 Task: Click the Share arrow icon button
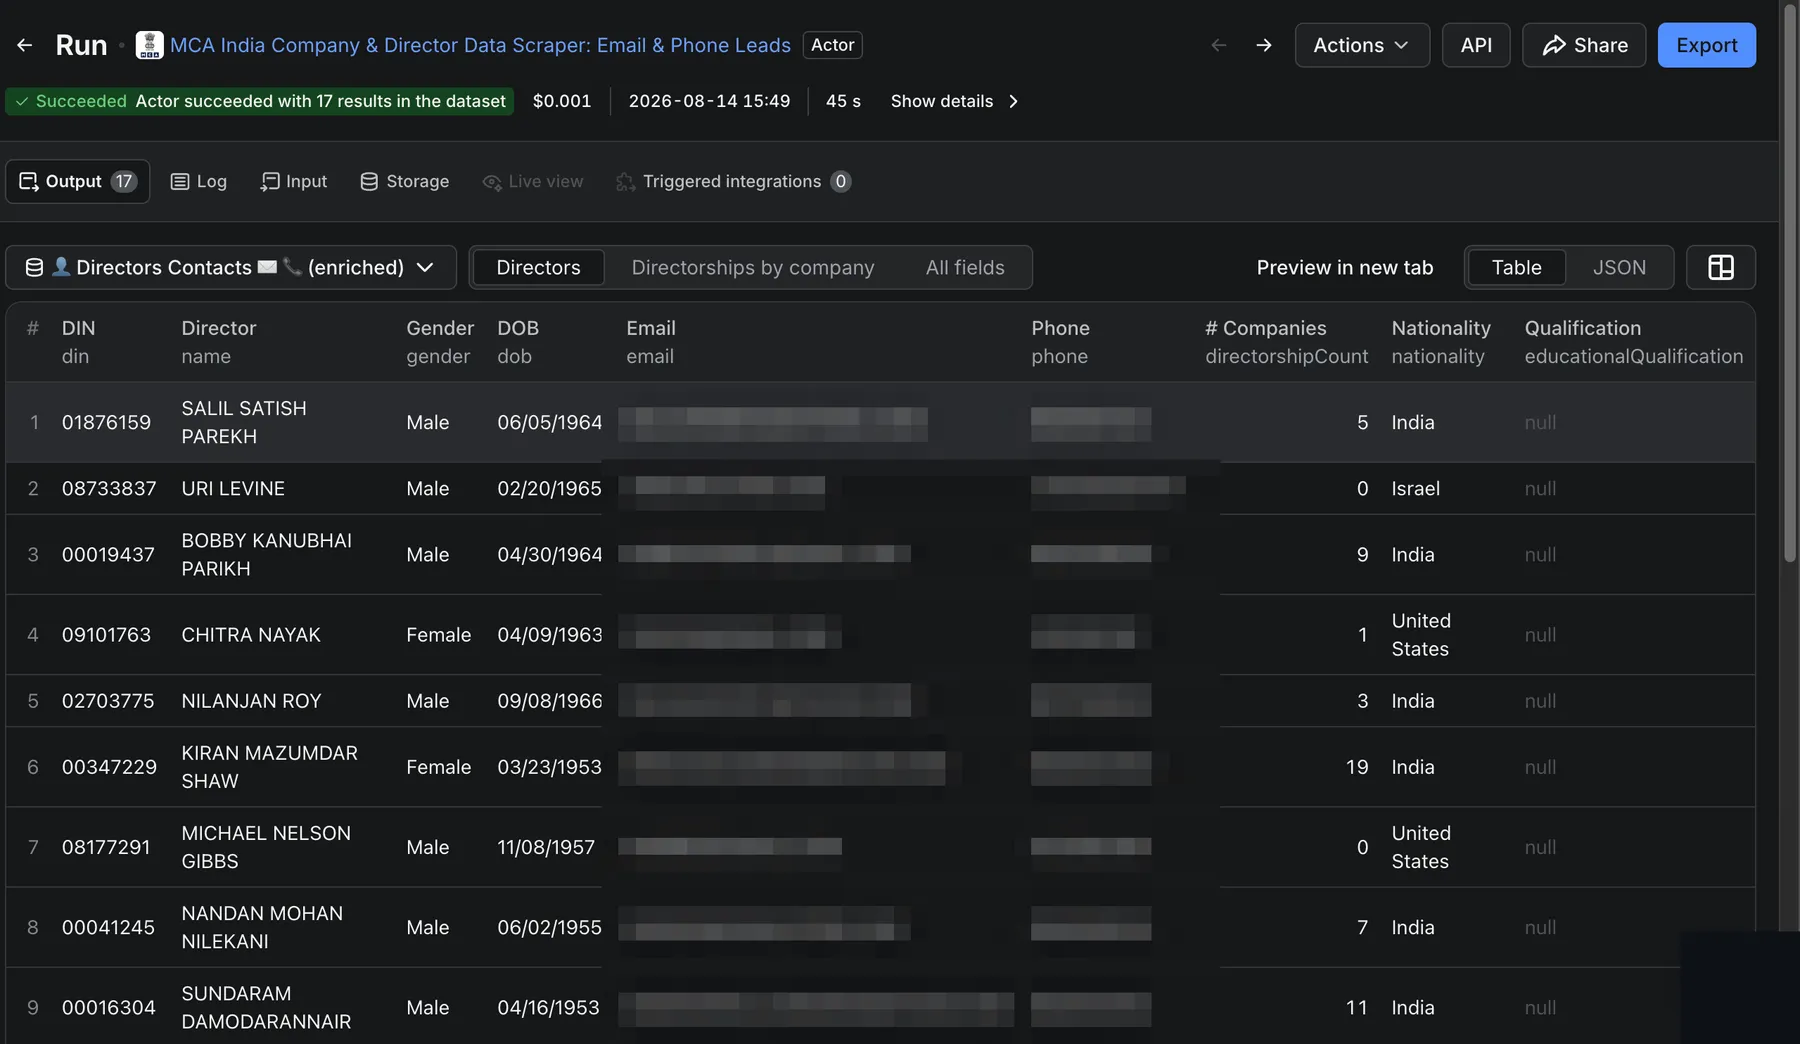click(x=1584, y=45)
